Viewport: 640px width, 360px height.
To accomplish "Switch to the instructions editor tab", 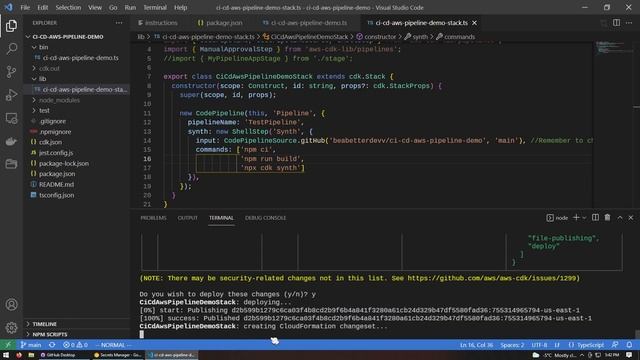I will click(x=158, y=23).
